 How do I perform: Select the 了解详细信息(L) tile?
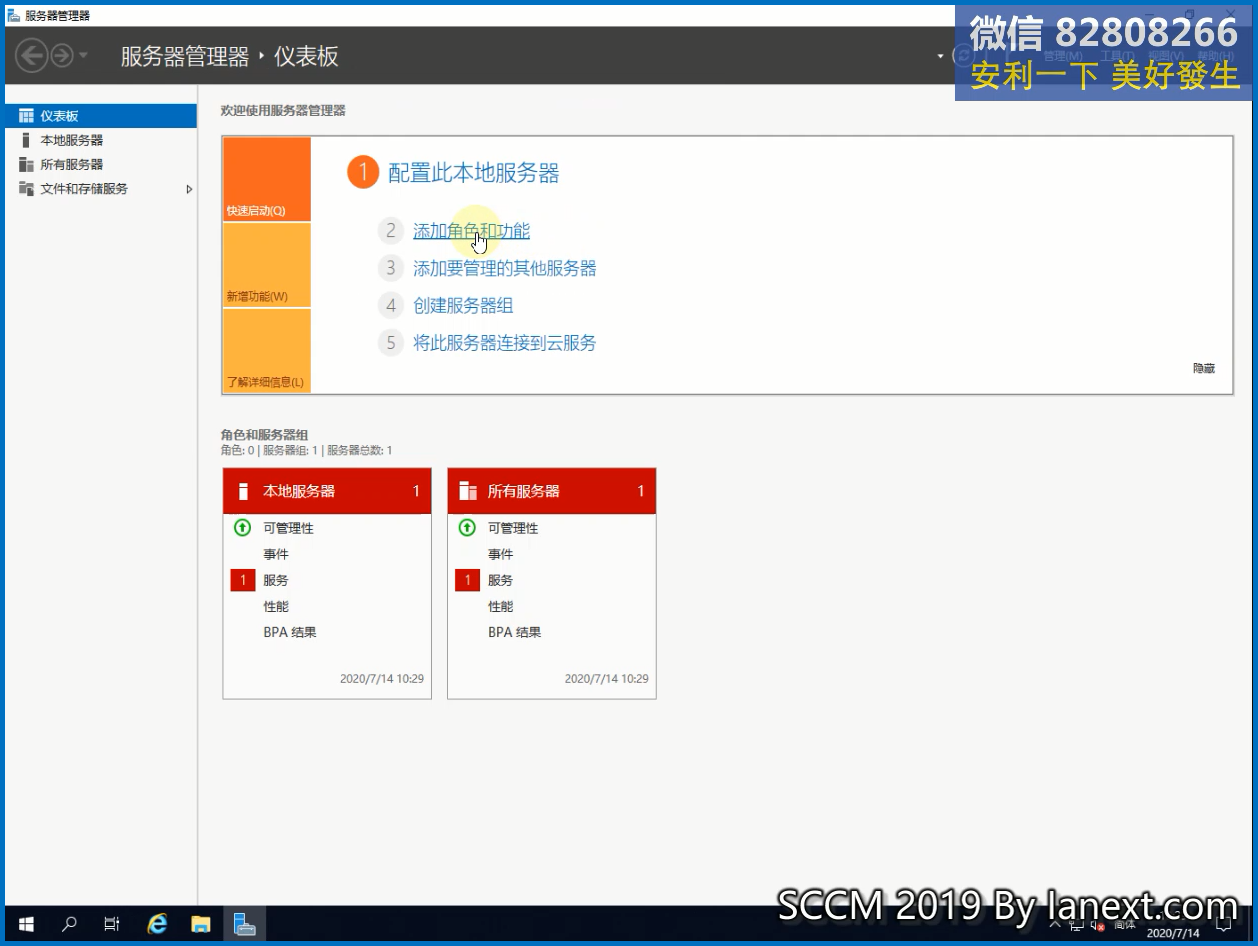pyautogui.click(x=267, y=351)
